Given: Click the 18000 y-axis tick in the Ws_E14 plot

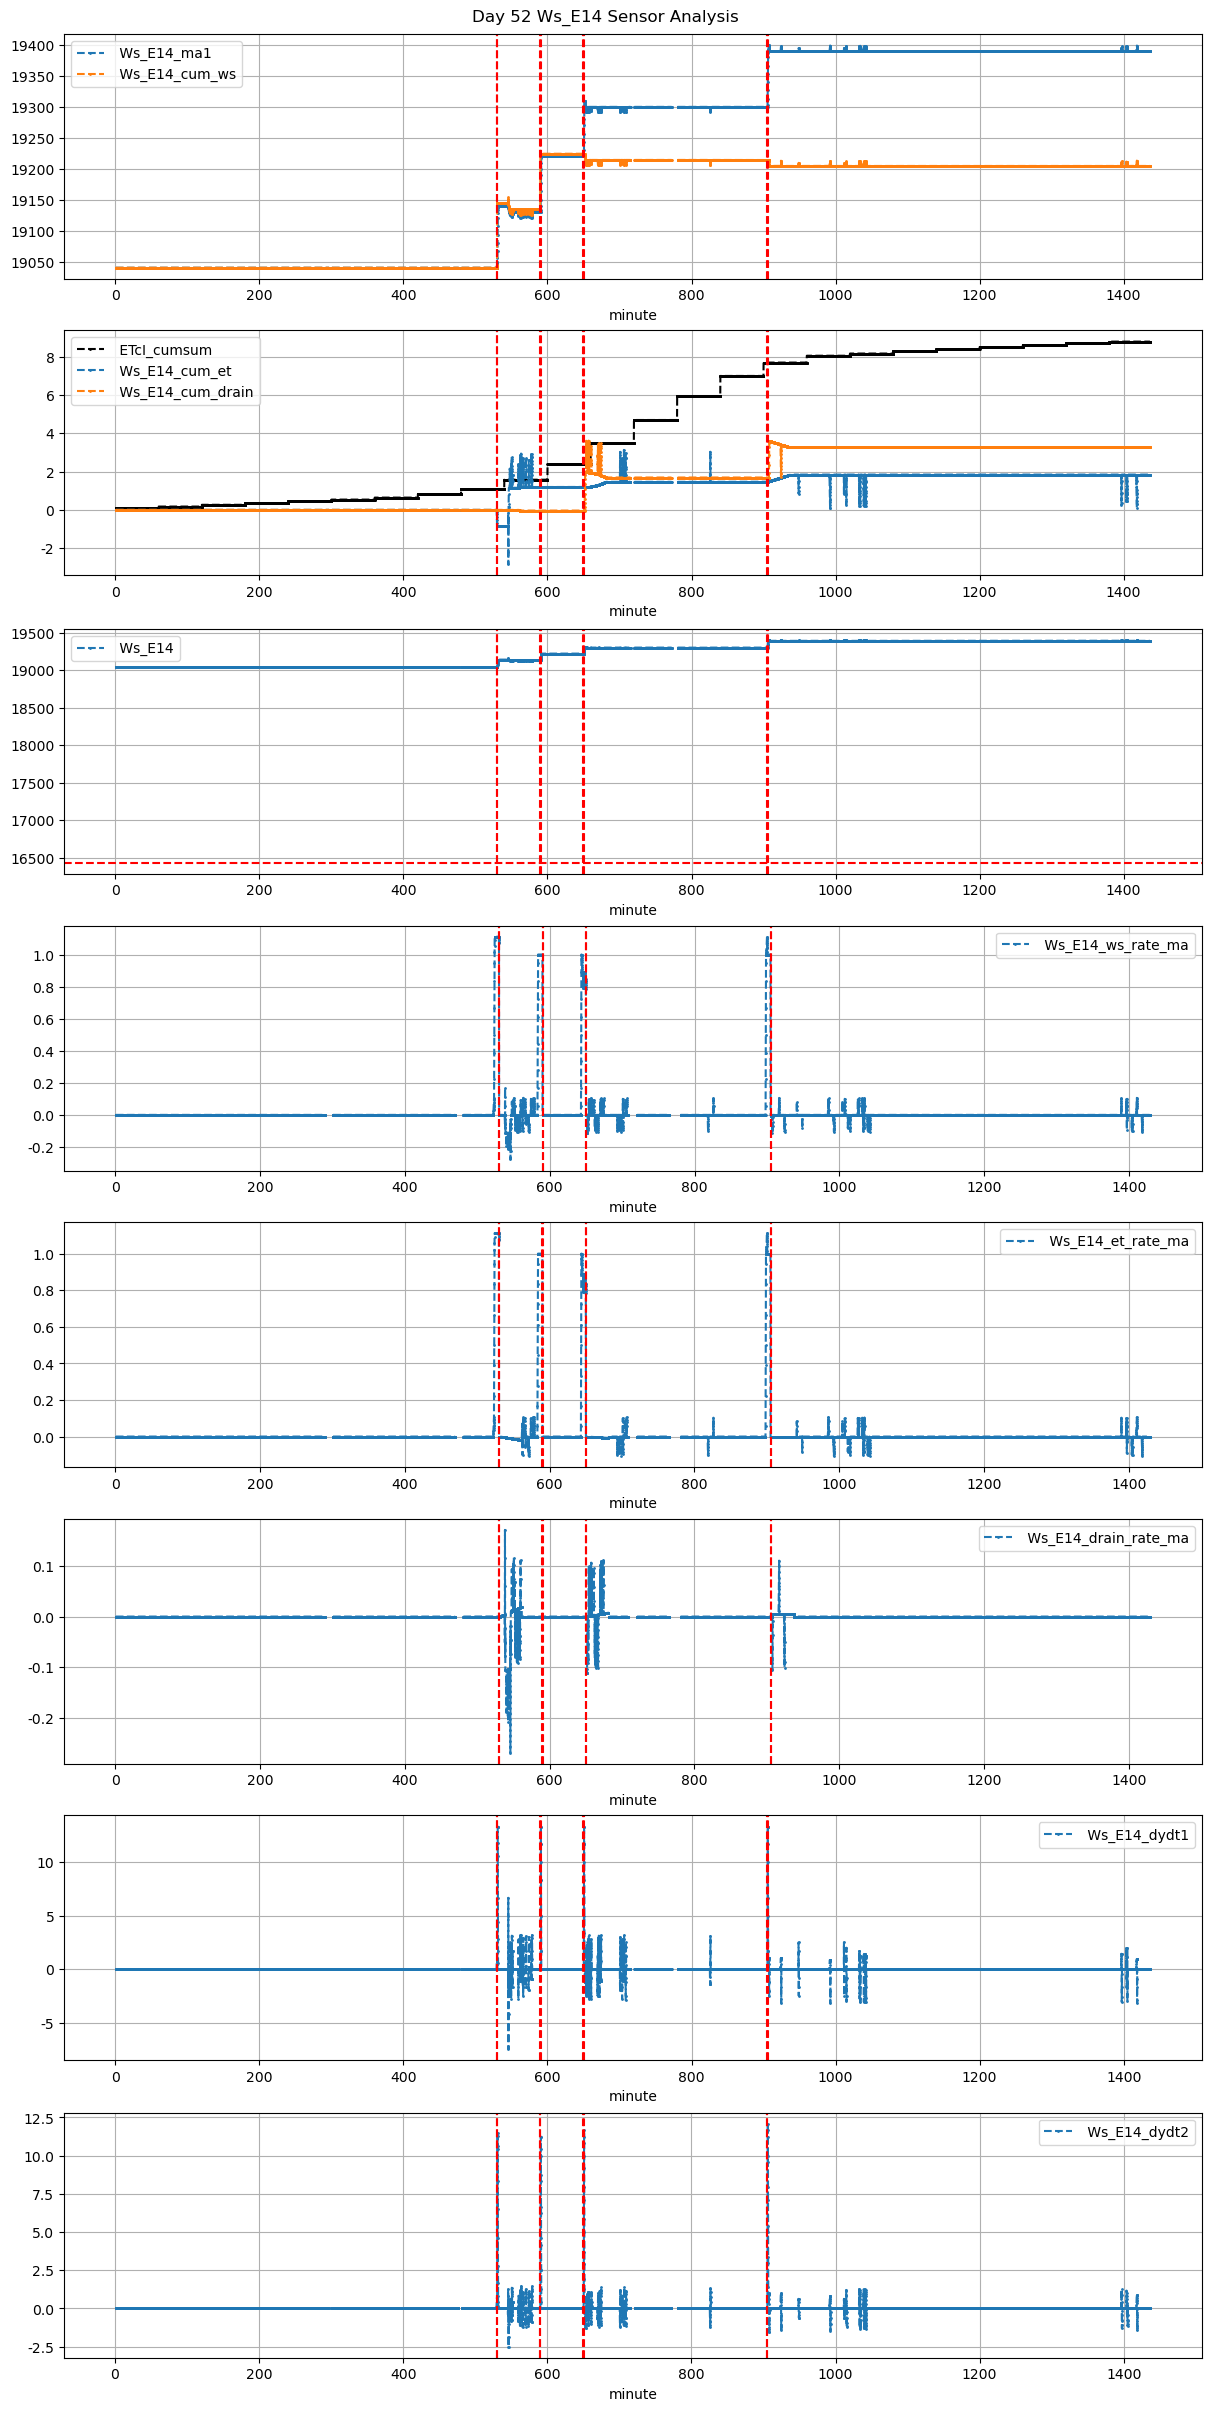Looking at the screenshot, I should (x=32, y=746).
